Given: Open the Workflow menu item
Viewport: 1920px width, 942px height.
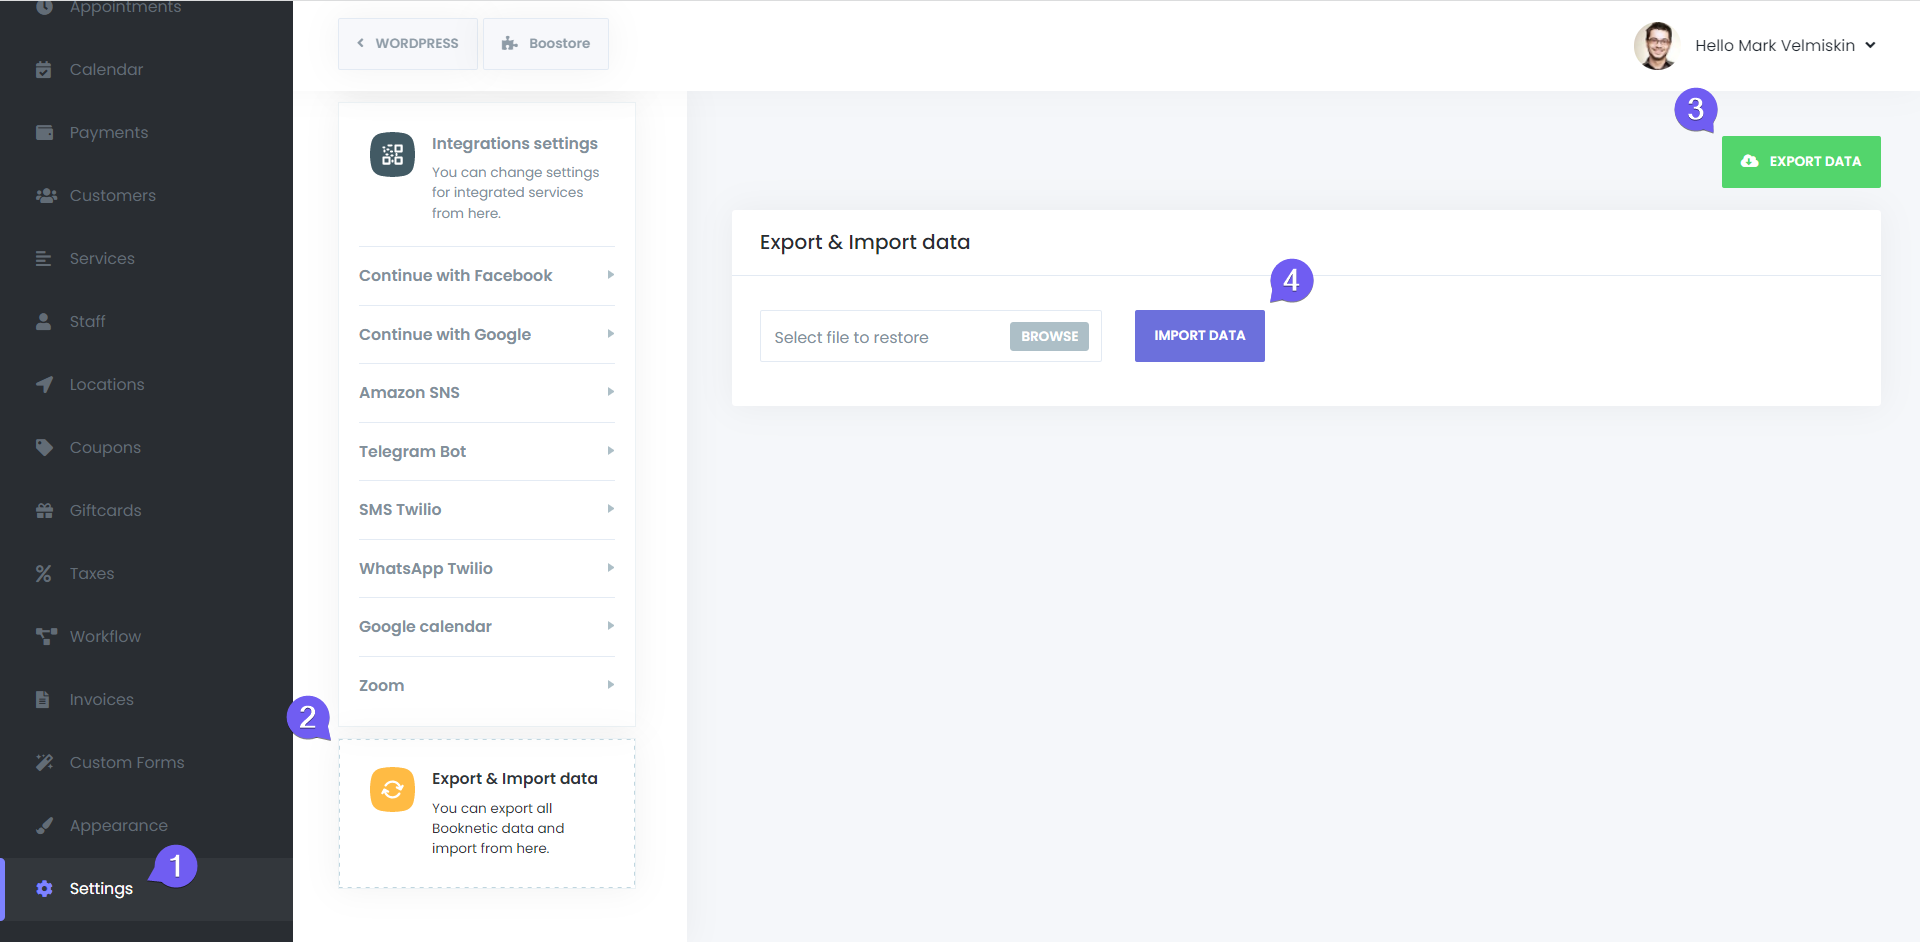Looking at the screenshot, I should pos(146,636).
